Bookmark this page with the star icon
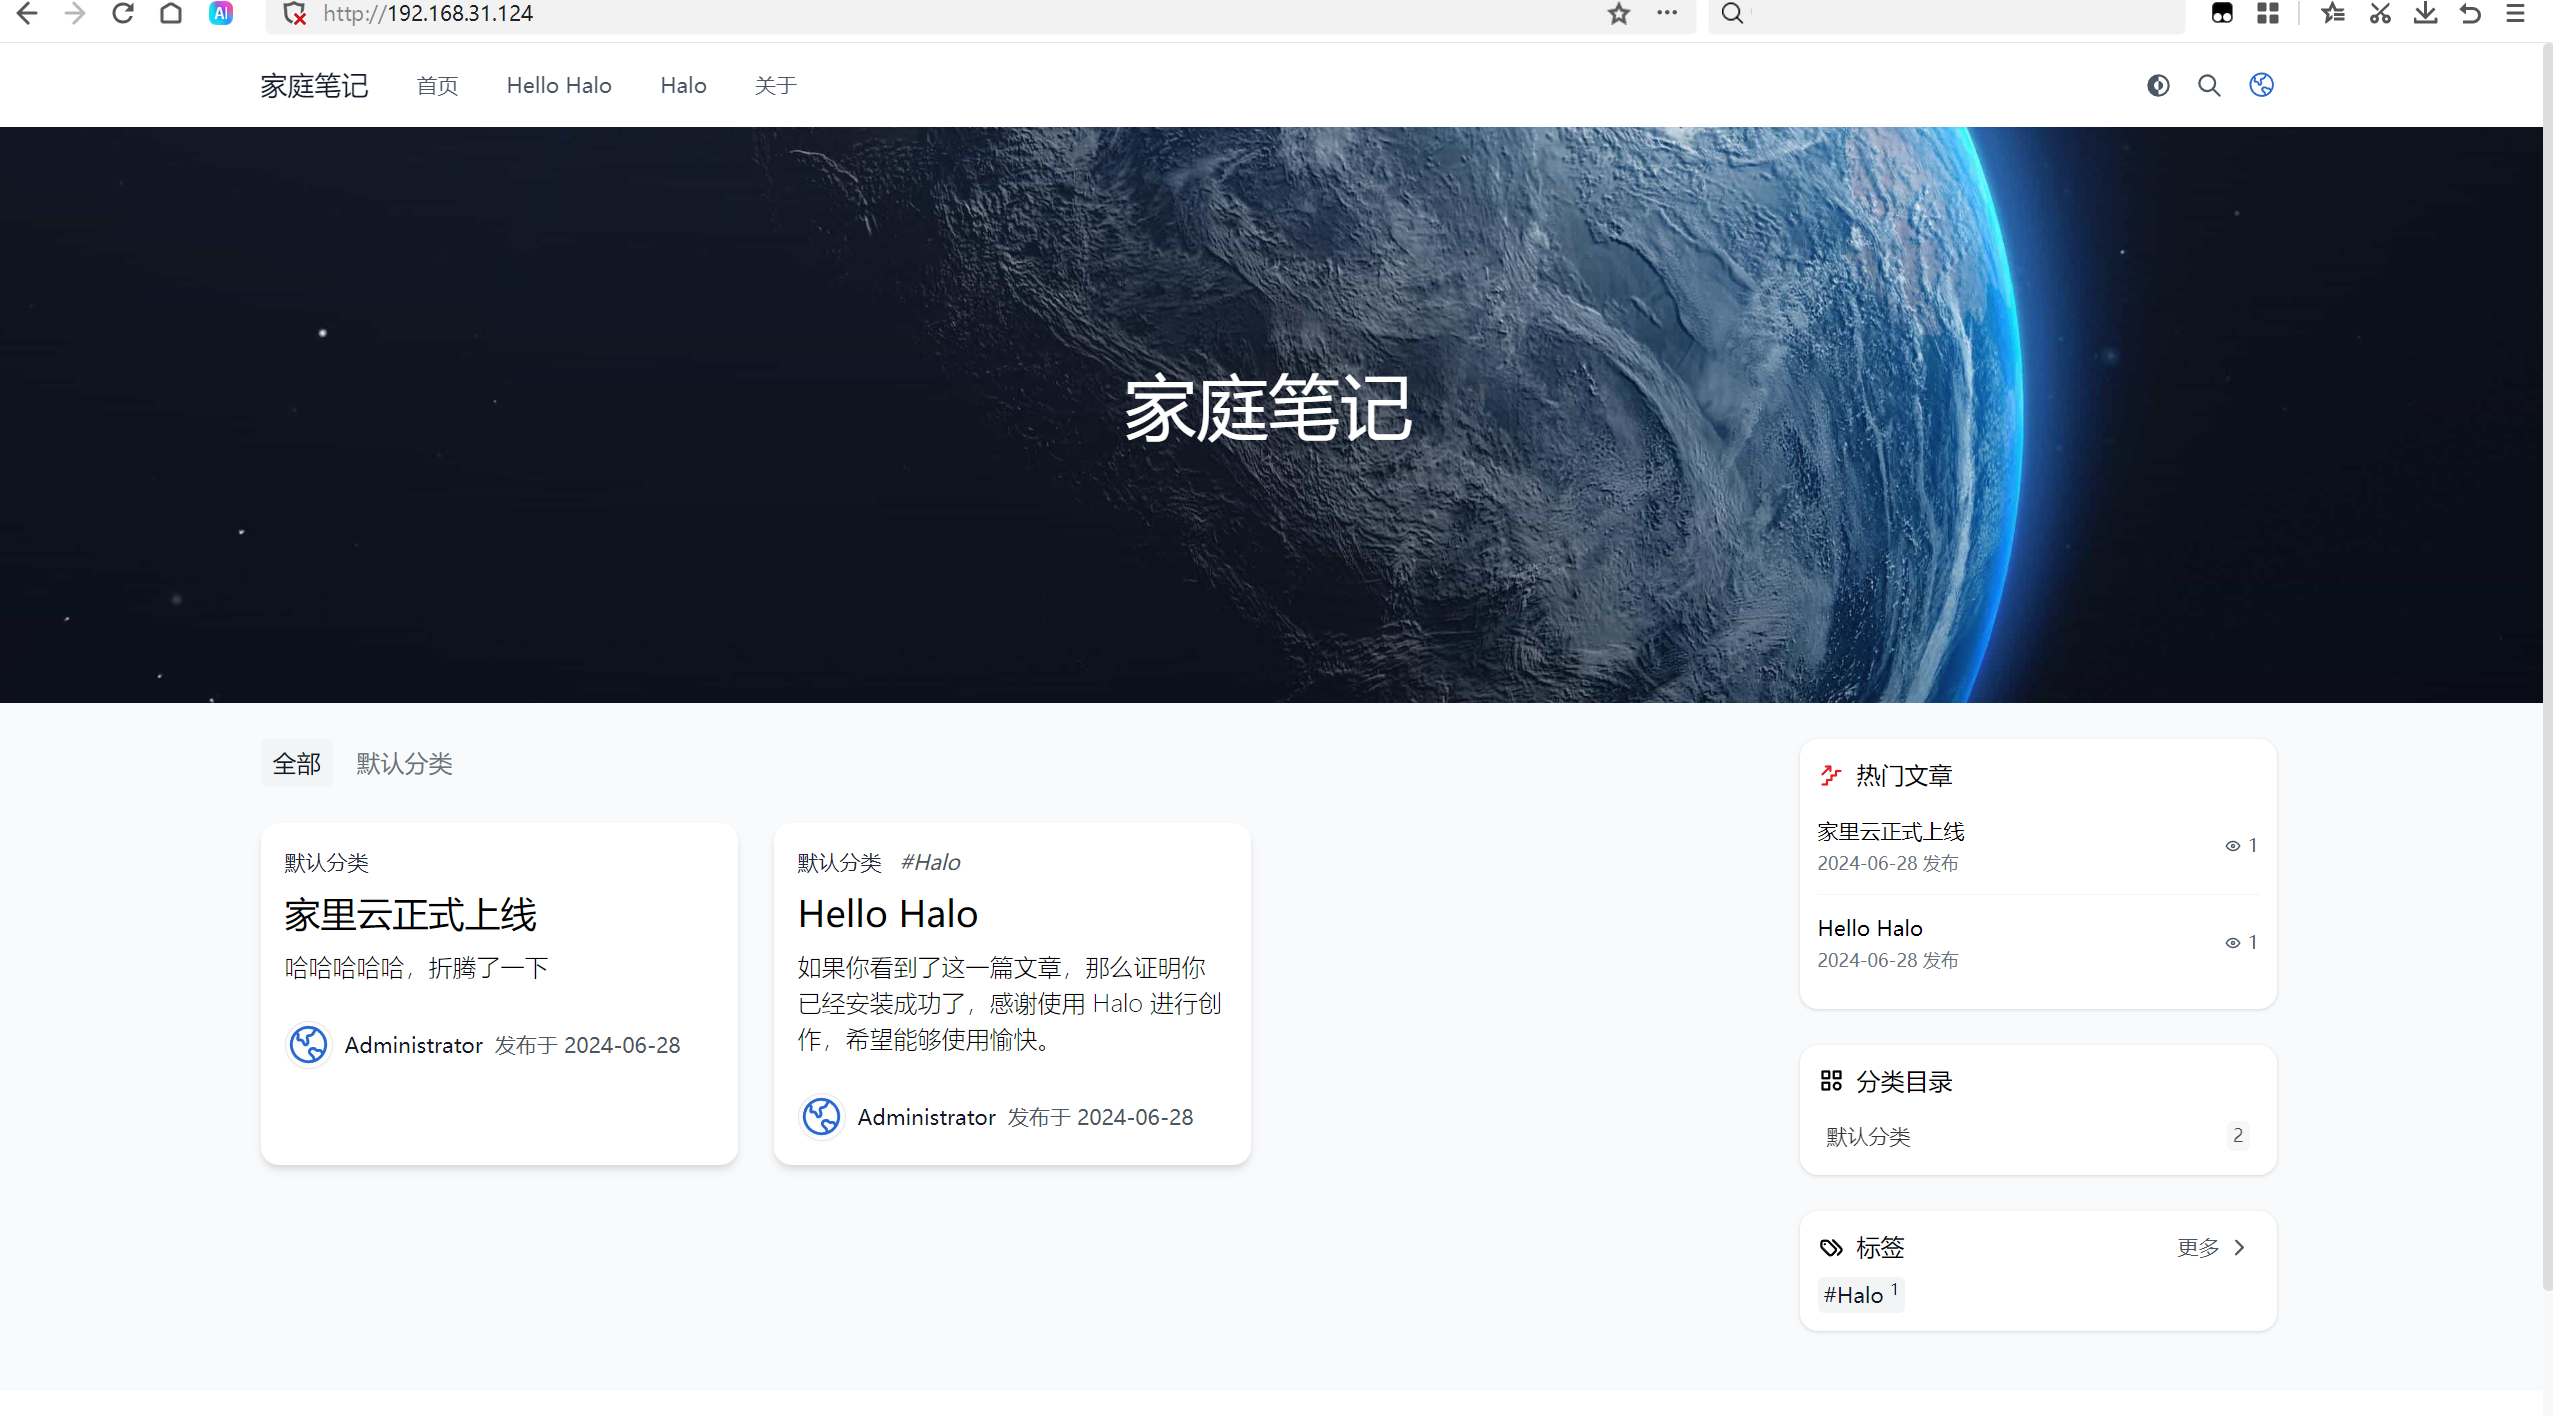This screenshot has width=2553, height=1416. [1619, 13]
